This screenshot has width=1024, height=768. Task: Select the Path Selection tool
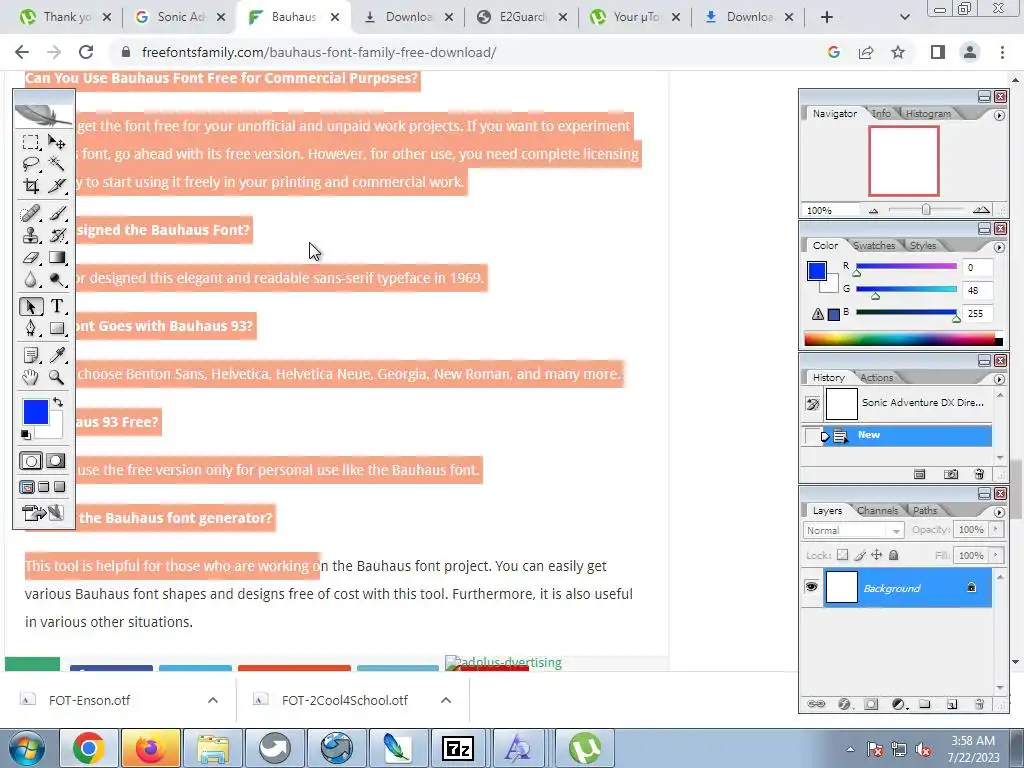[30, 306]
